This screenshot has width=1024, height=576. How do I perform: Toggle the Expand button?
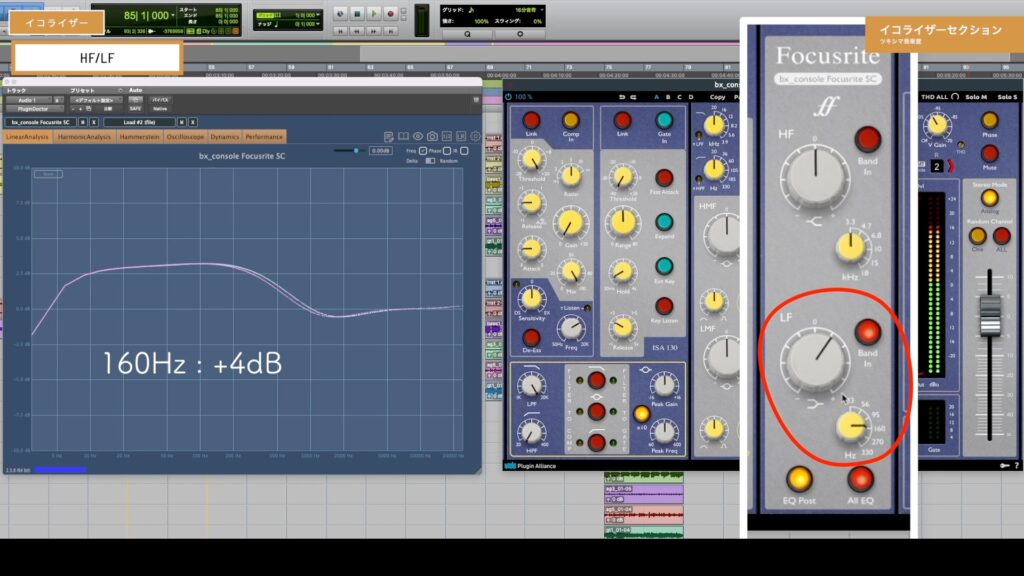tap(664, 222)
